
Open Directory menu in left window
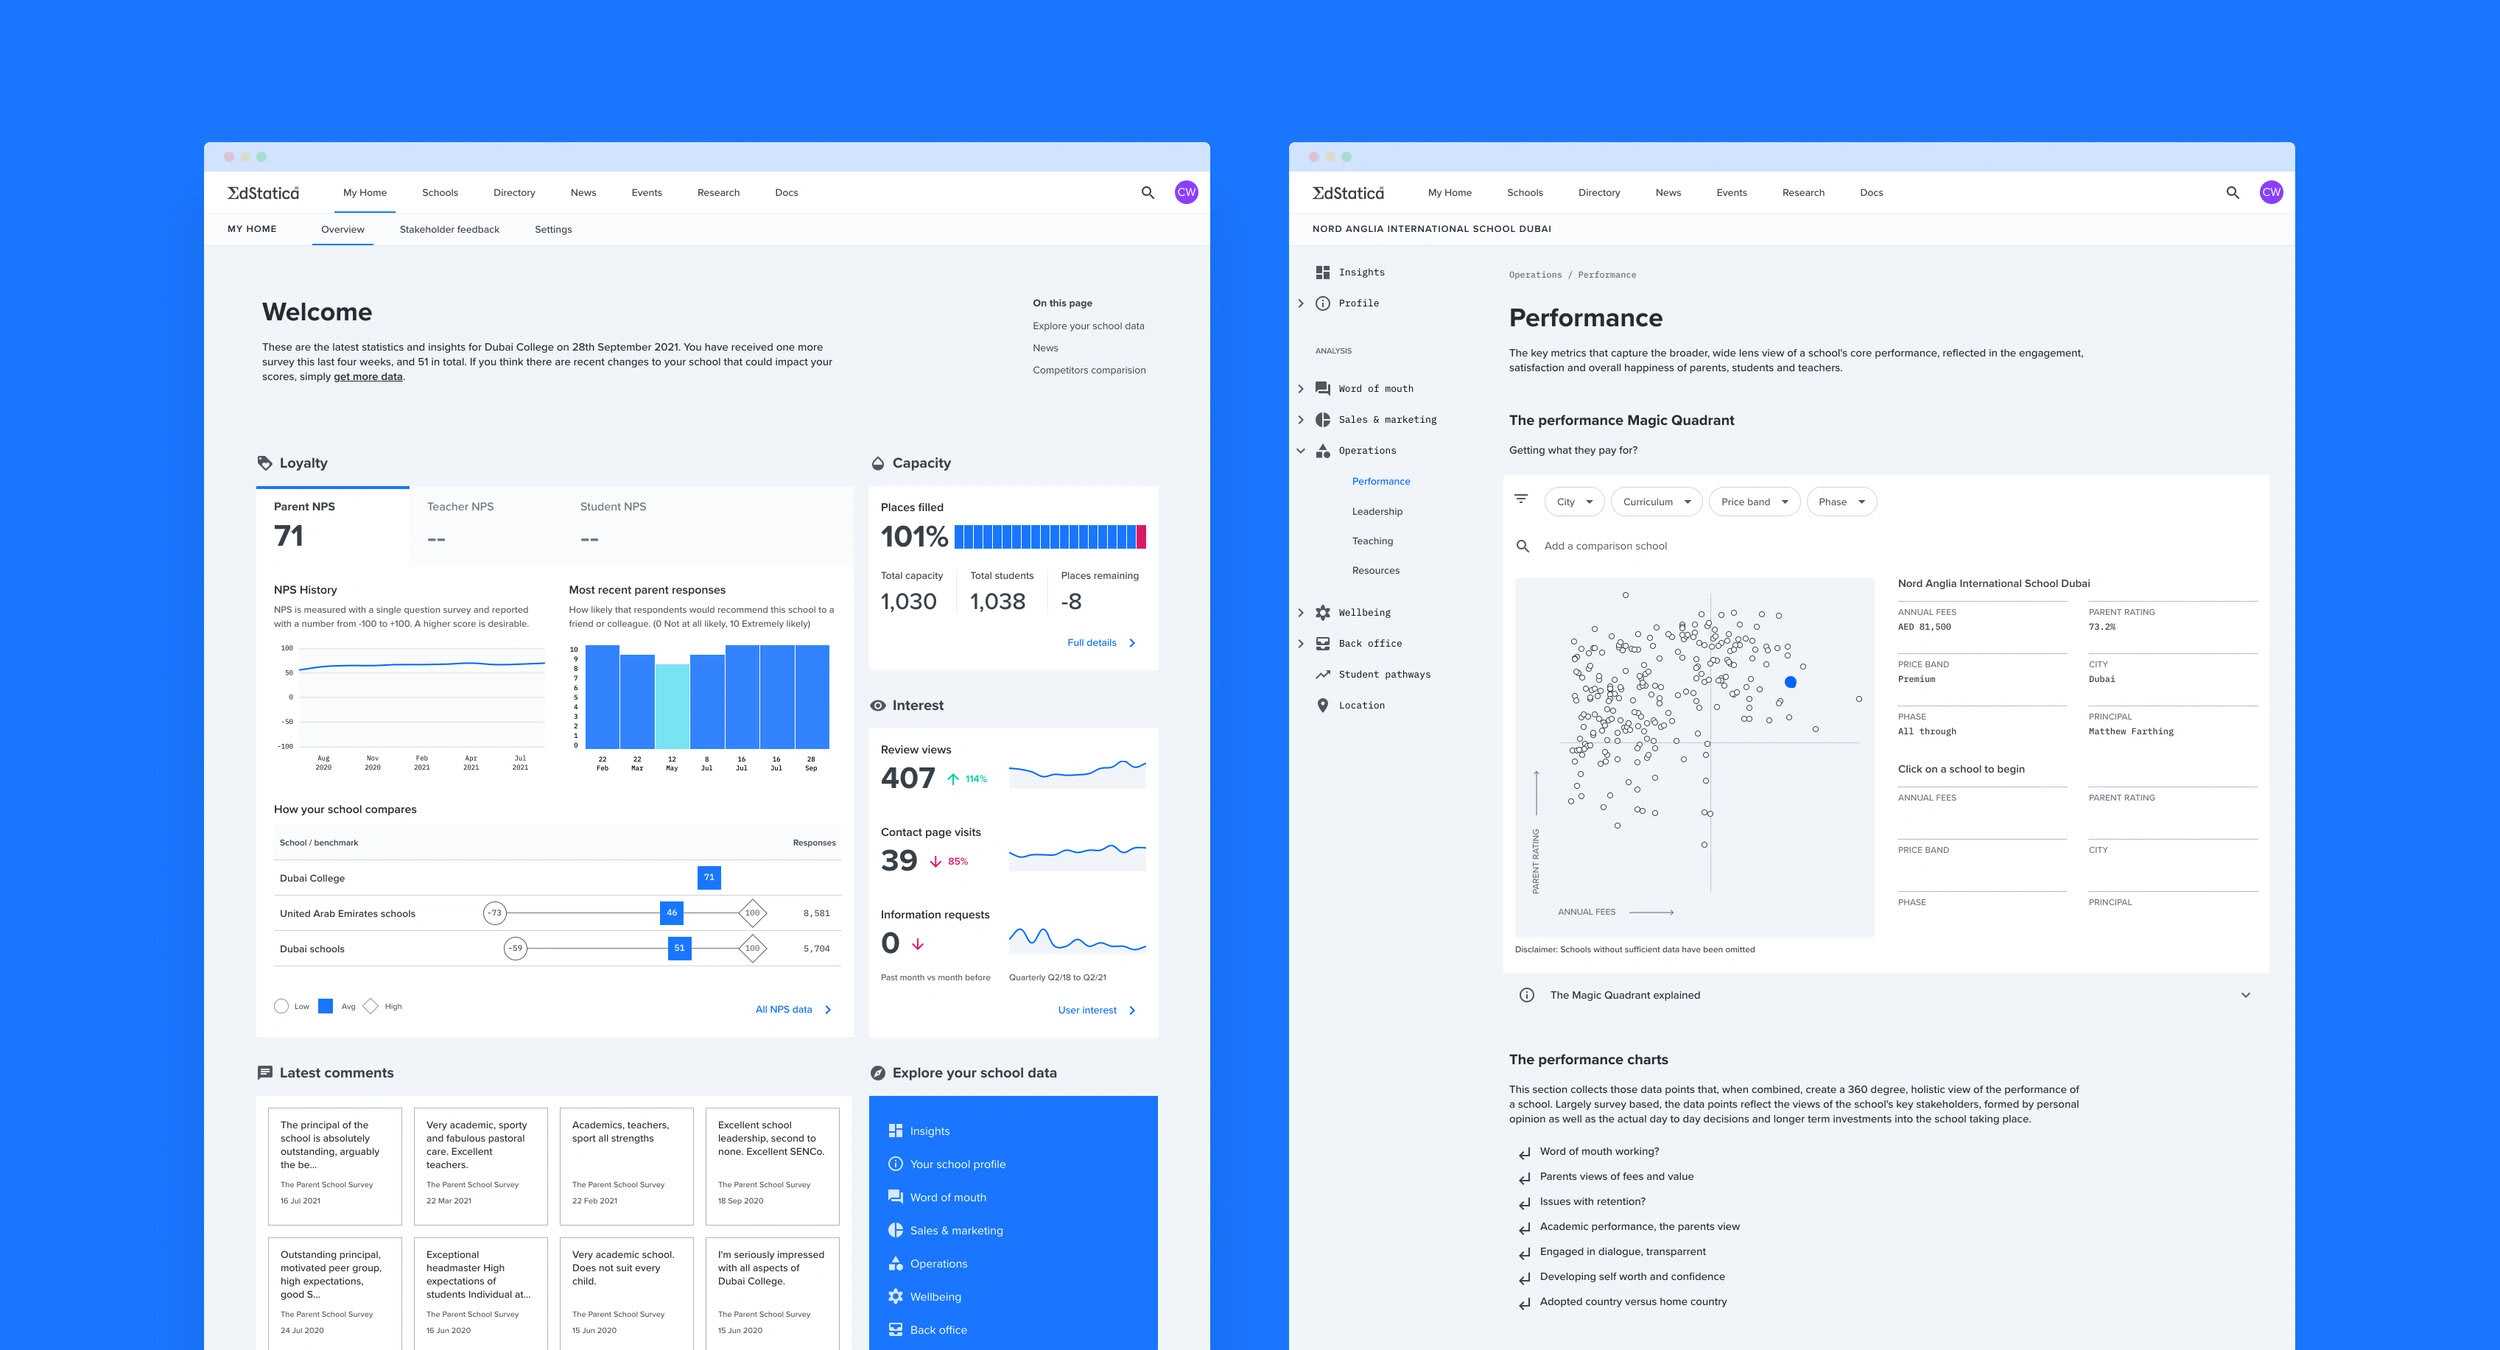(514, 193)
